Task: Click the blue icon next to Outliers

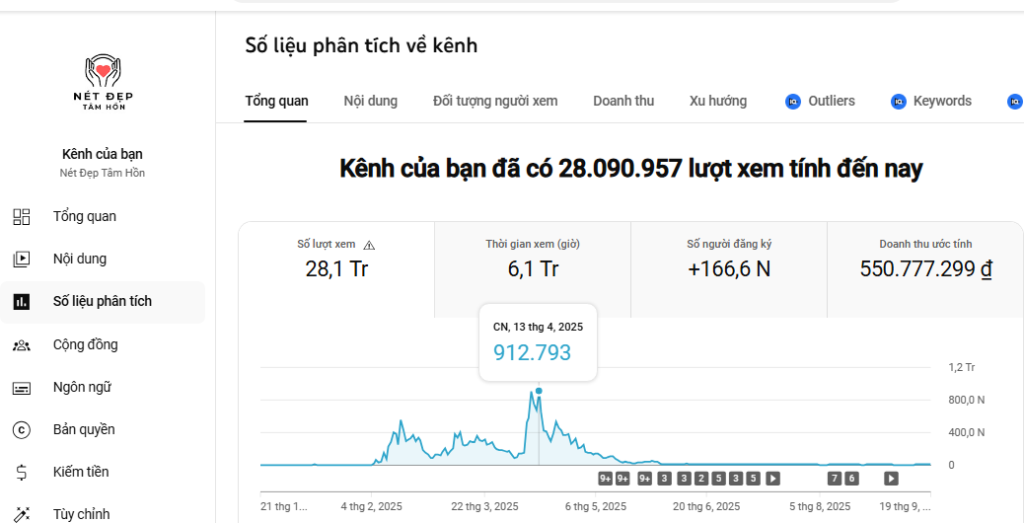Action: click(793, 101)
